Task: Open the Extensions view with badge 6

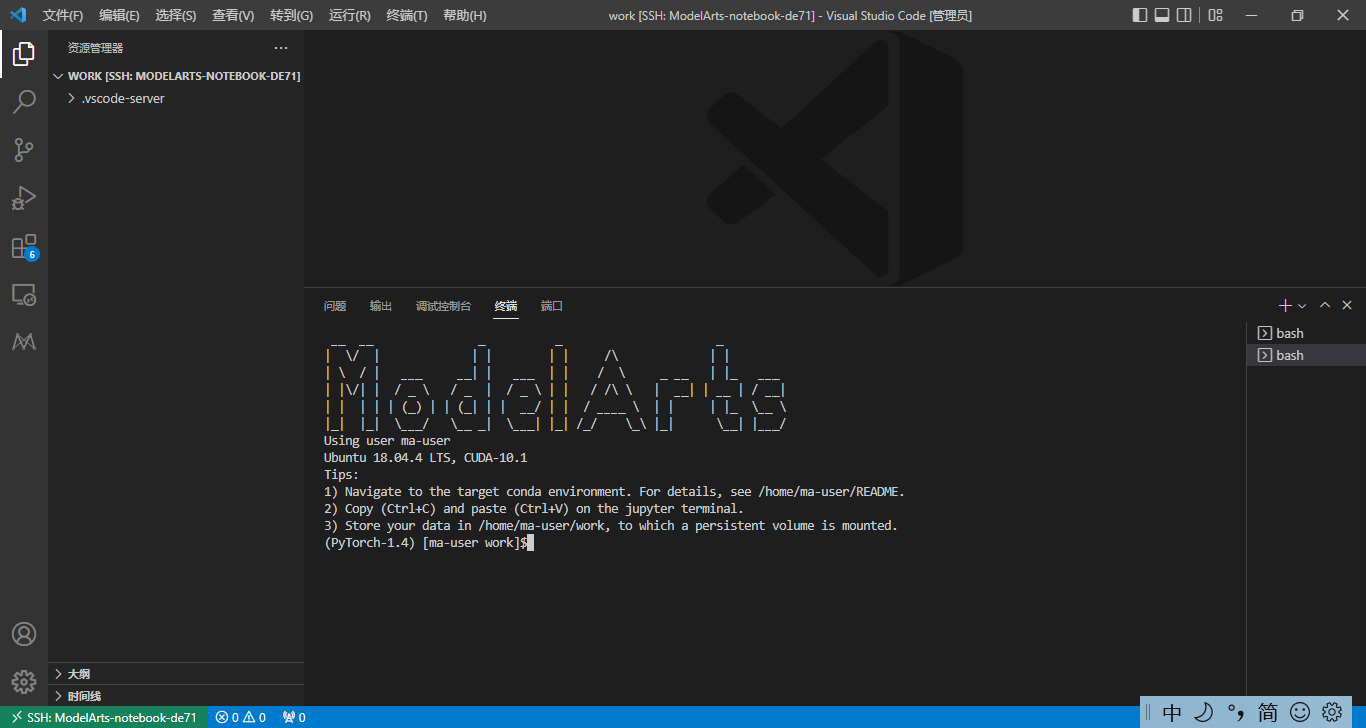Action: pyautogui.click(x=24, y=246)
